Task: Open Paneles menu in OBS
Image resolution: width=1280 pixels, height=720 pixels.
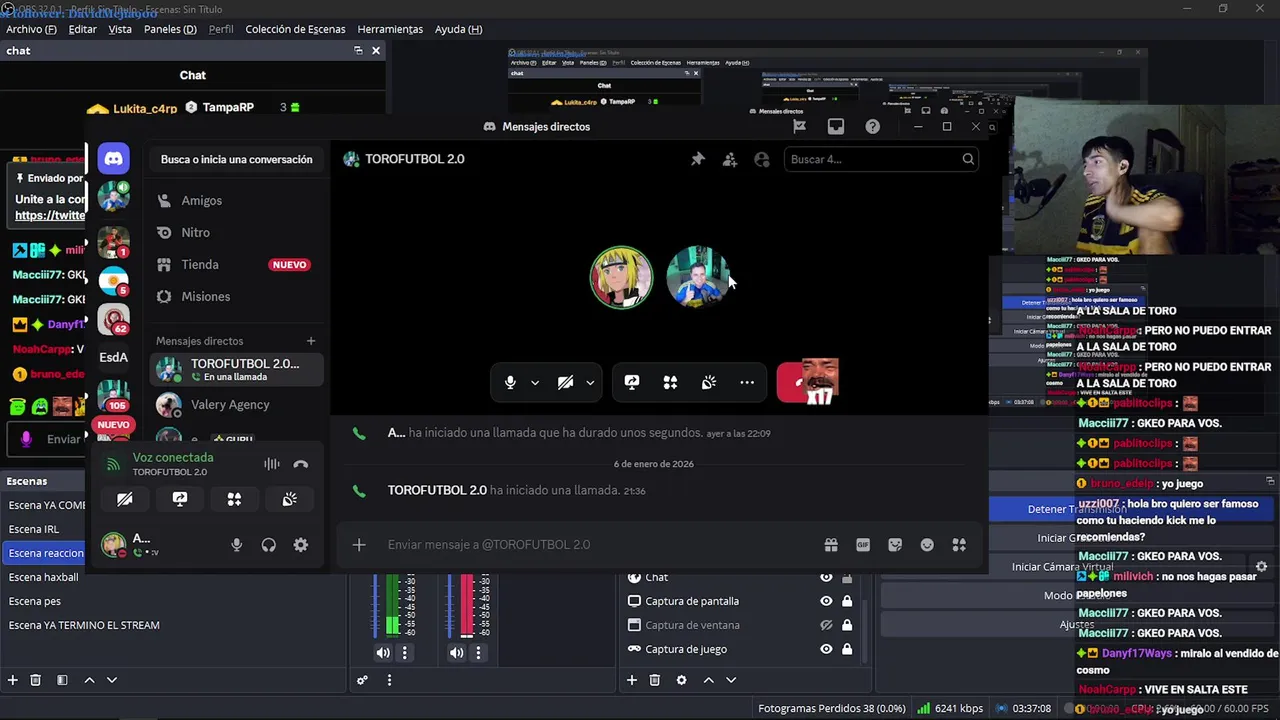Action: 170,29
